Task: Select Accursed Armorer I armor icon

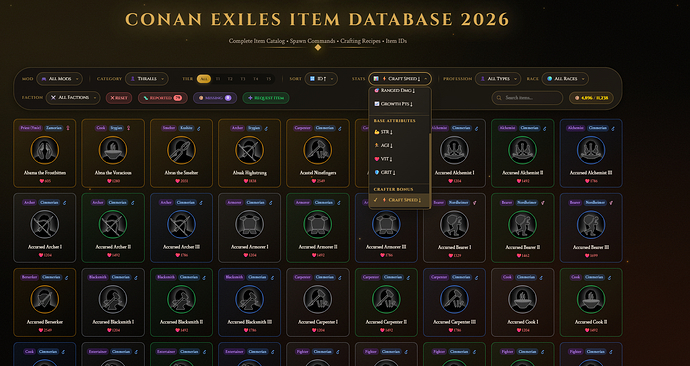Action: point(249,224)
